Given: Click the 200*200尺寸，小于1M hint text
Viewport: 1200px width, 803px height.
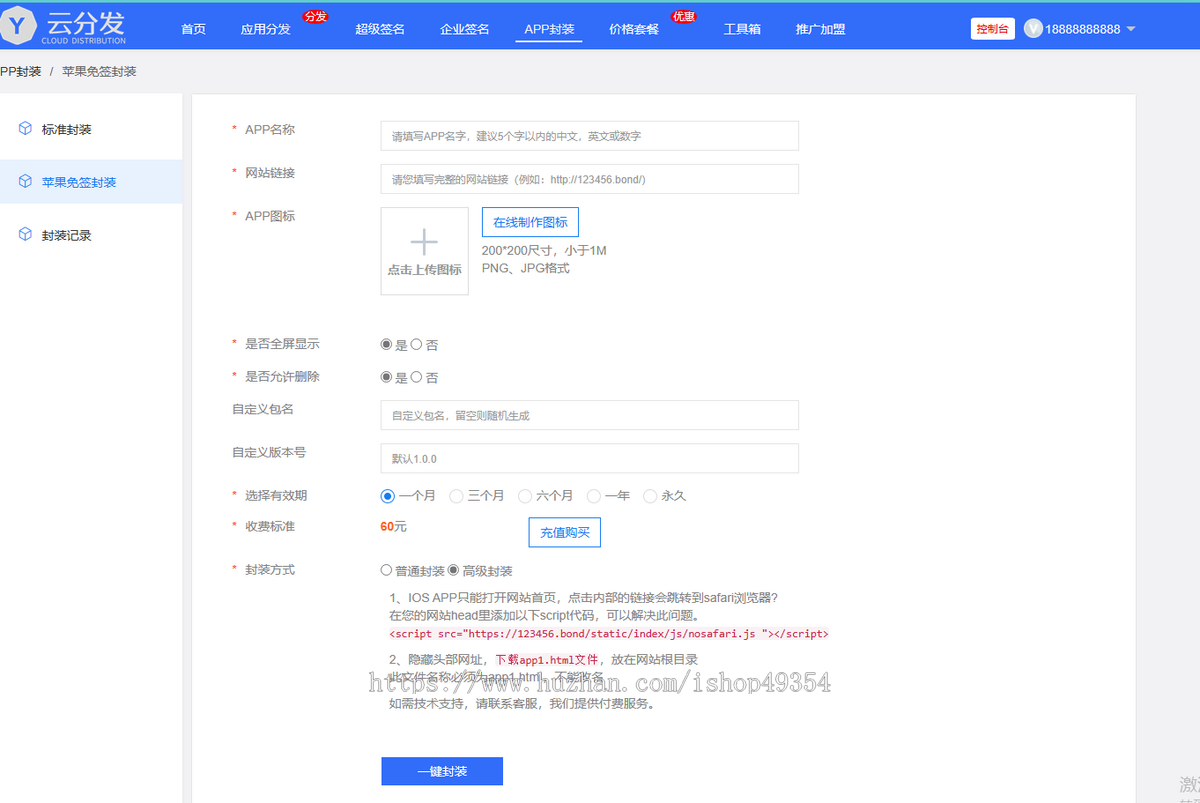Looking at the screenshot, I should (544, 251).
